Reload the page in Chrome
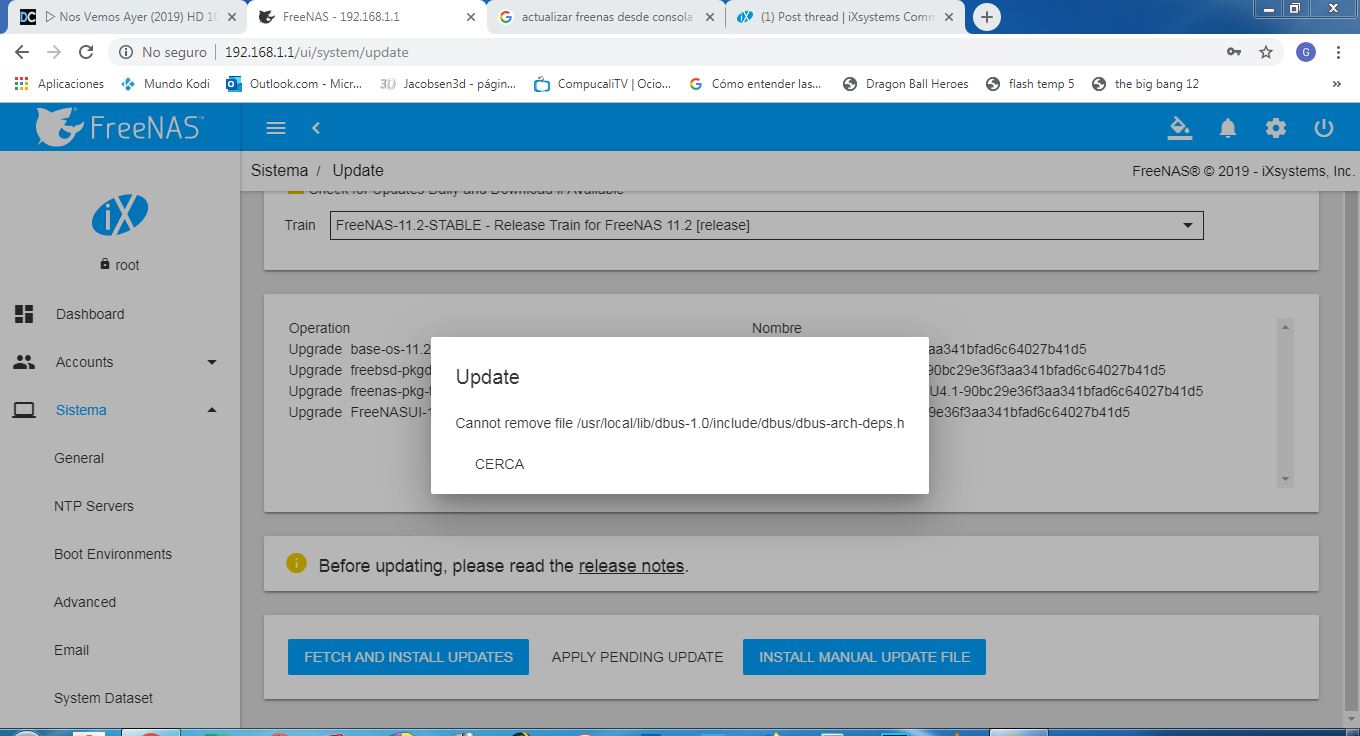Image resolution: width=1360 pixels, height=736 pixels. pos(86,52)
